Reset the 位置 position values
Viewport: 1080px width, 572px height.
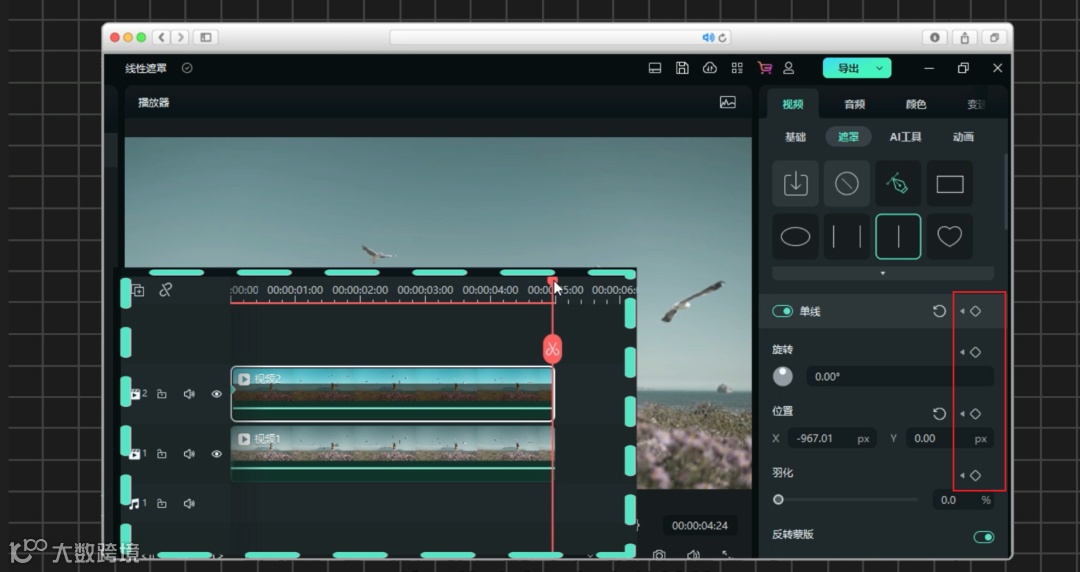click(x=939, y=413)
